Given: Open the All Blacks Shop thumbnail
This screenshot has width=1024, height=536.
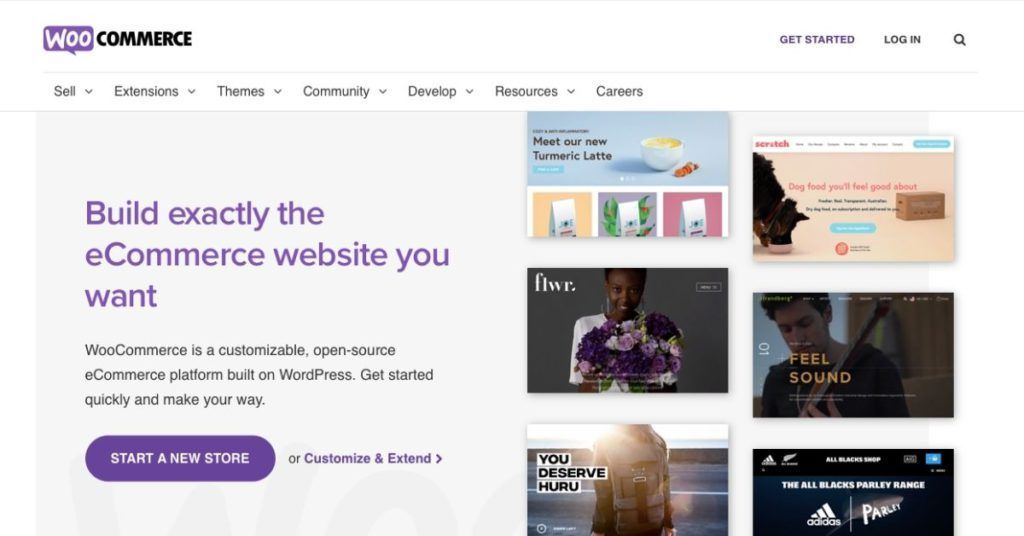Looking at the screenshot, I should 853,492.
